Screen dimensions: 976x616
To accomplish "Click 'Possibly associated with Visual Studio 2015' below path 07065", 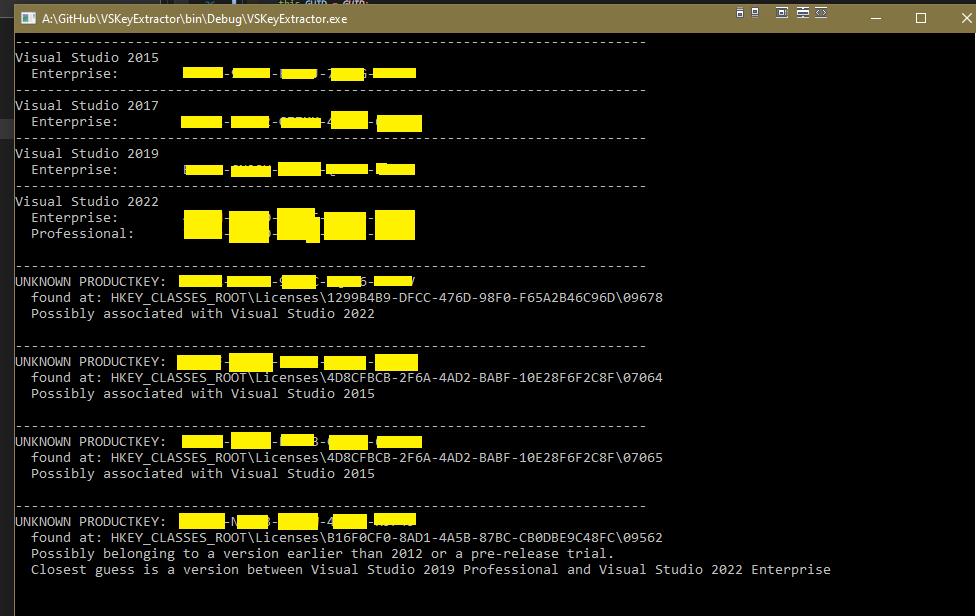I will coord(203,474).
